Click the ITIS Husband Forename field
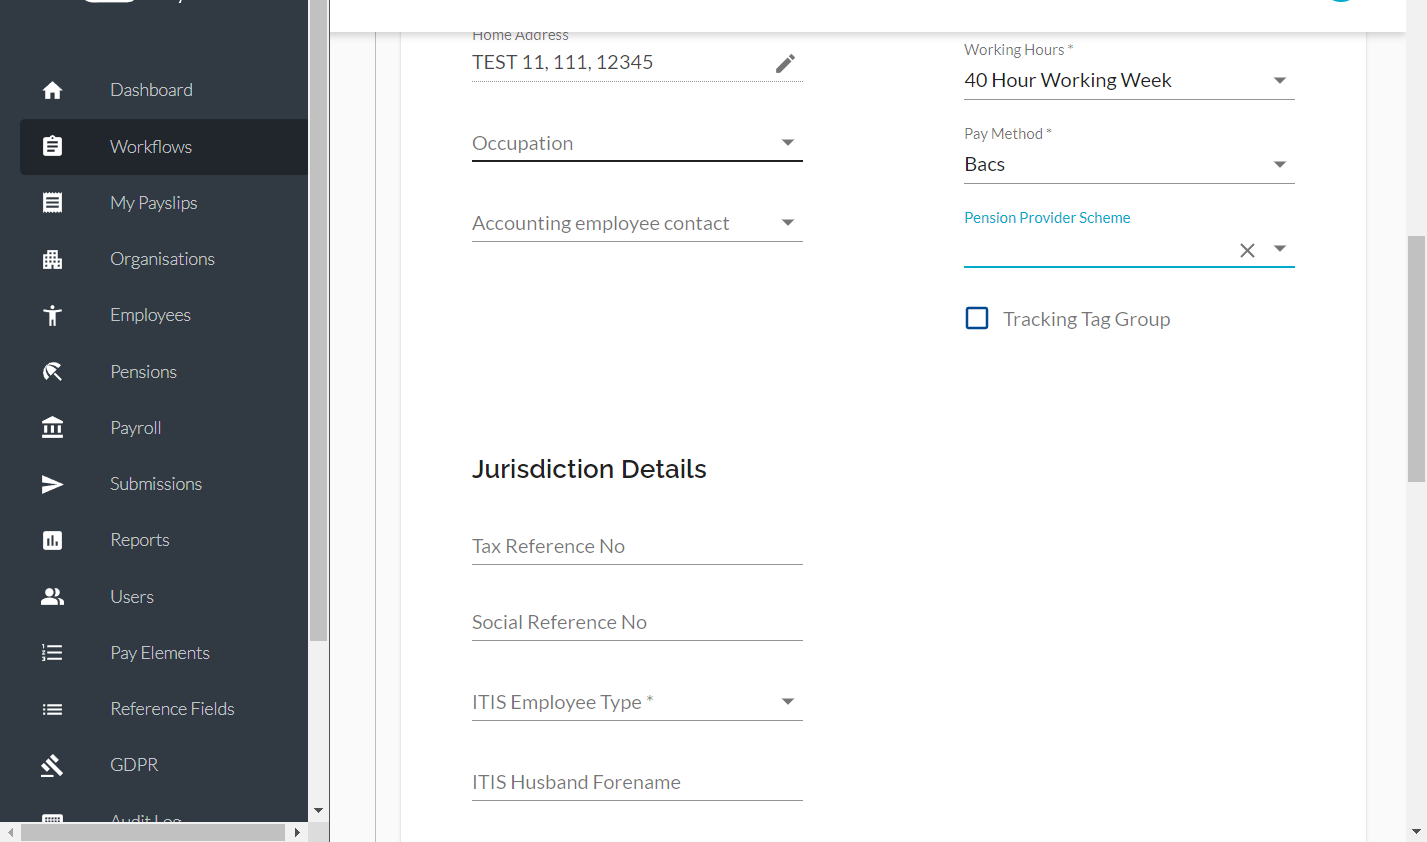Viewport: 1427px width, 842px height. (x=637, y=782)
